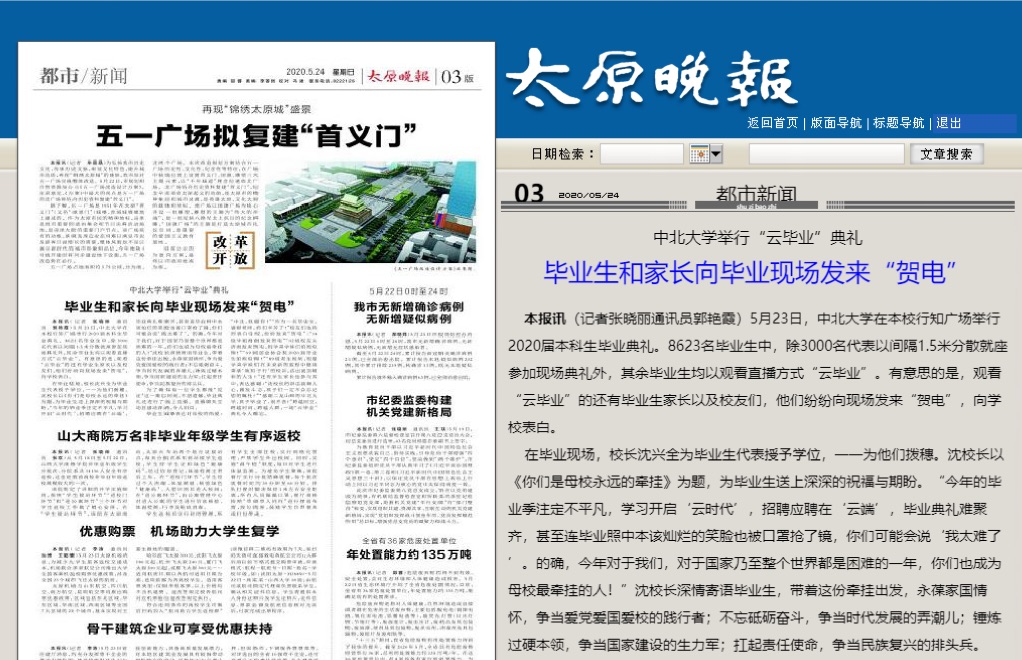The height and width of the screenshot is (660, 1022).
Task: Select the 改革开放 badge on the newspaper page
Action: 230,250
